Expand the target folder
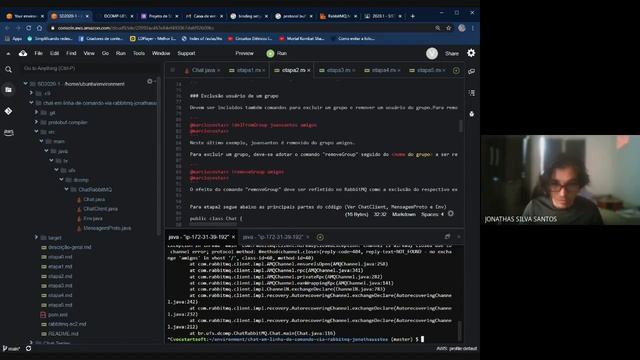The width and height of the screenshot is (640, 360). [x=36, y=237]
